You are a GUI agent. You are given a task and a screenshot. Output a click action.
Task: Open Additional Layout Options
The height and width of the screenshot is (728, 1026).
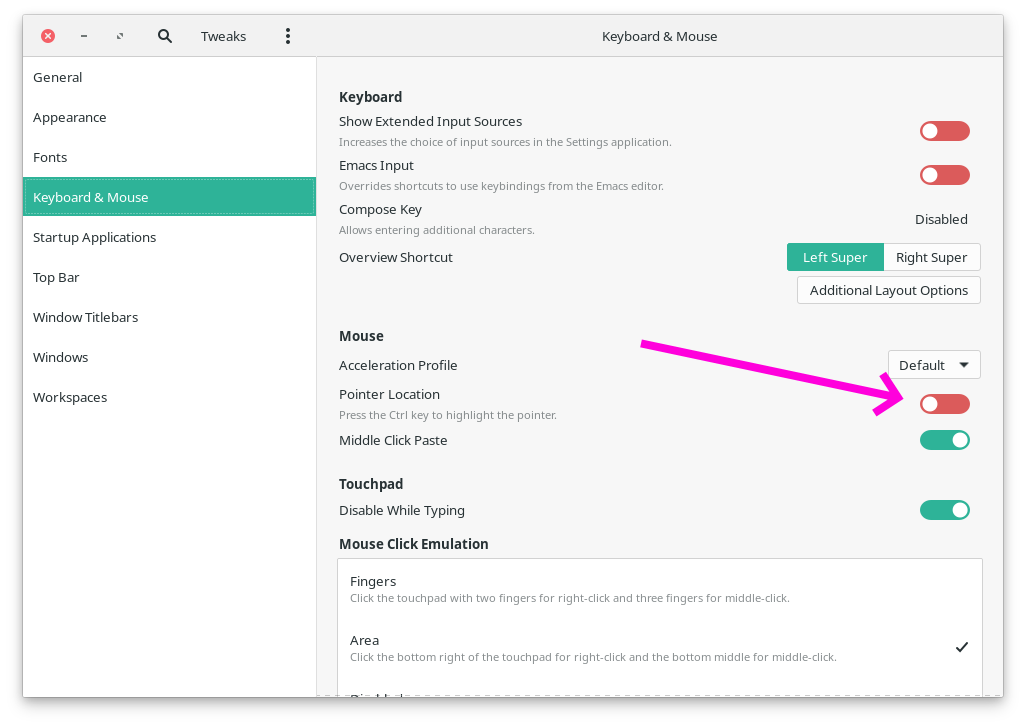point(888,290)
